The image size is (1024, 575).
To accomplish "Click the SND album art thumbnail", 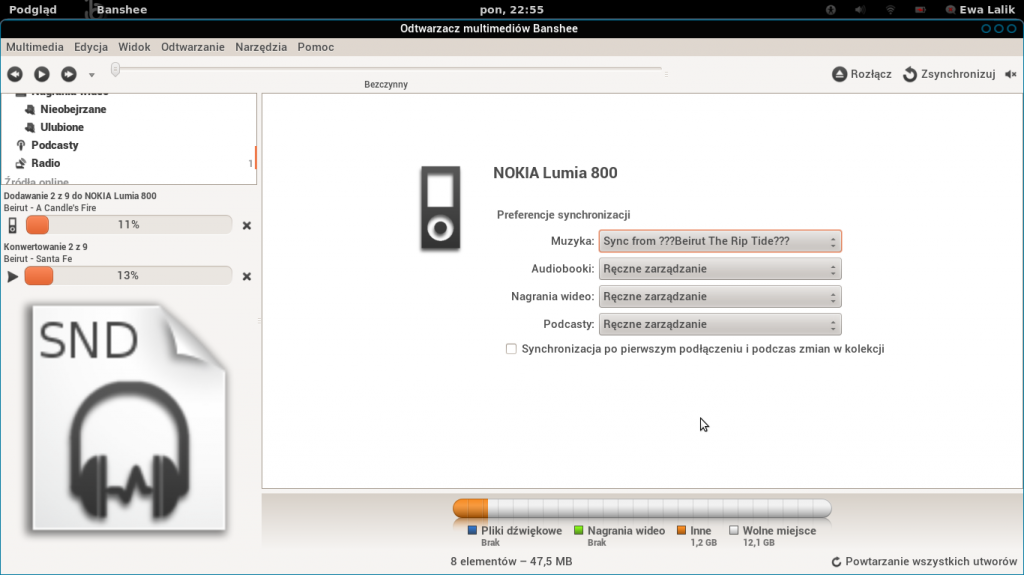I will tap(129, 418).
